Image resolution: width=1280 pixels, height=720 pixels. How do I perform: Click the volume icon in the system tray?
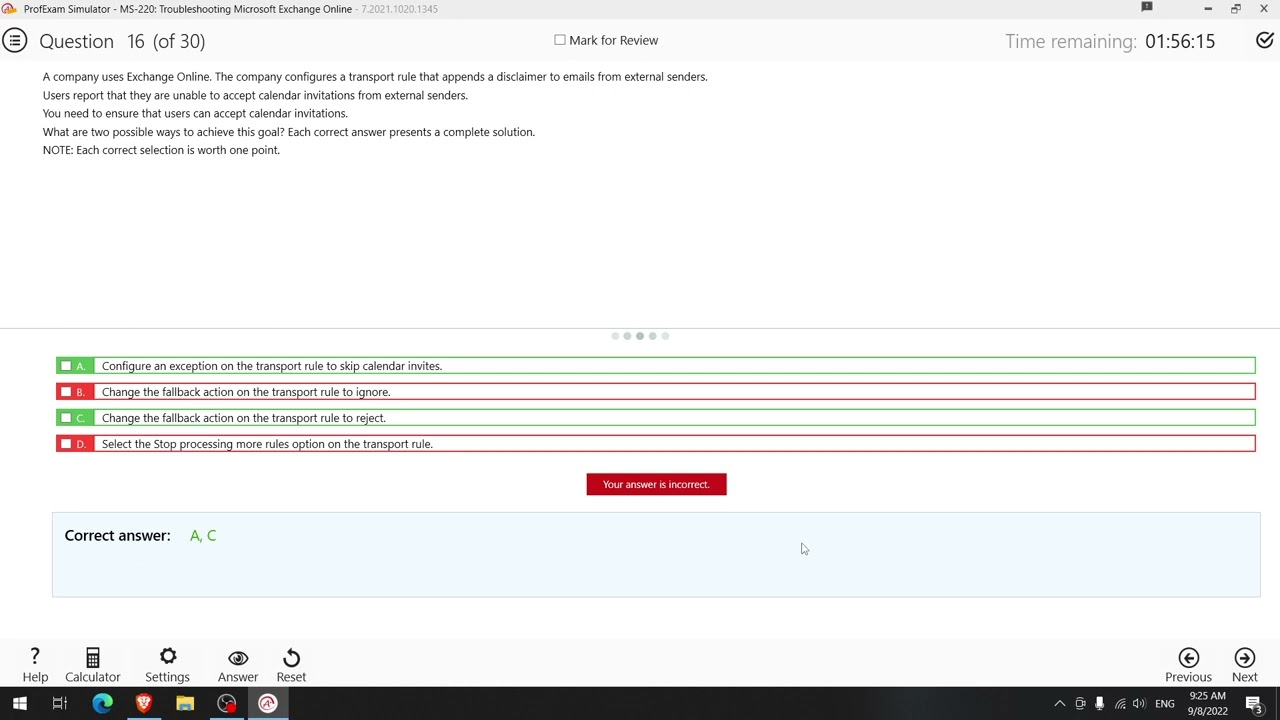coord(1139,704)
